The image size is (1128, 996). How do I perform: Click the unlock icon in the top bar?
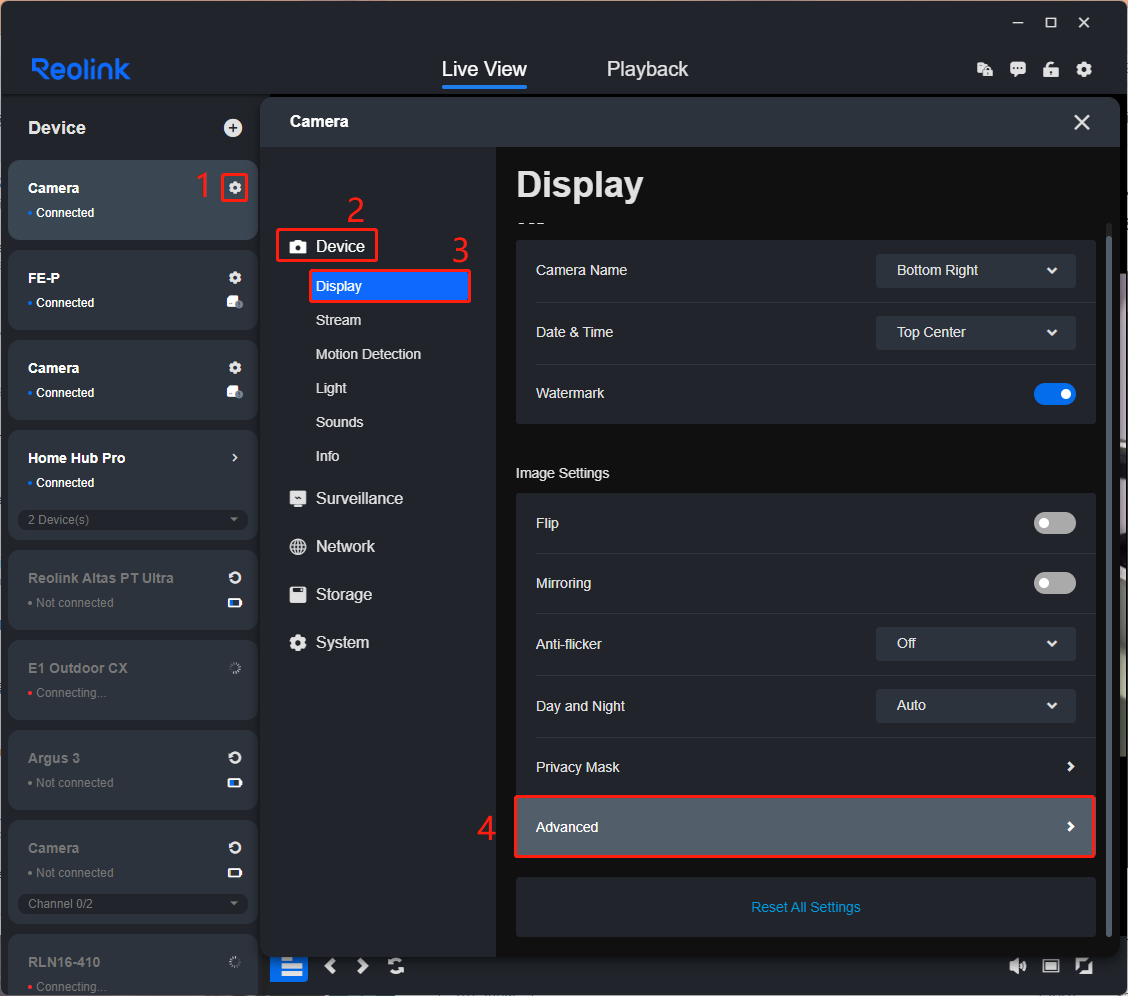click(x=1051, y=69)
